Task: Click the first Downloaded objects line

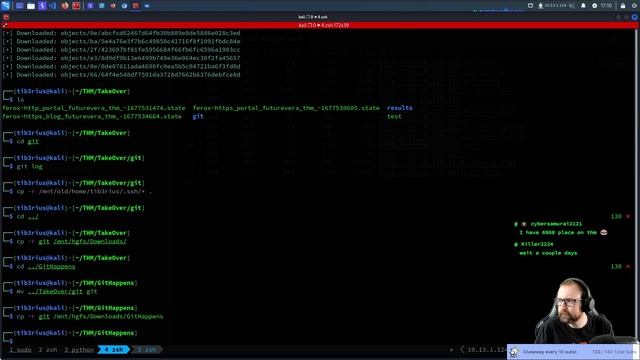Action: pyautogui.click(x=121, y=33)
